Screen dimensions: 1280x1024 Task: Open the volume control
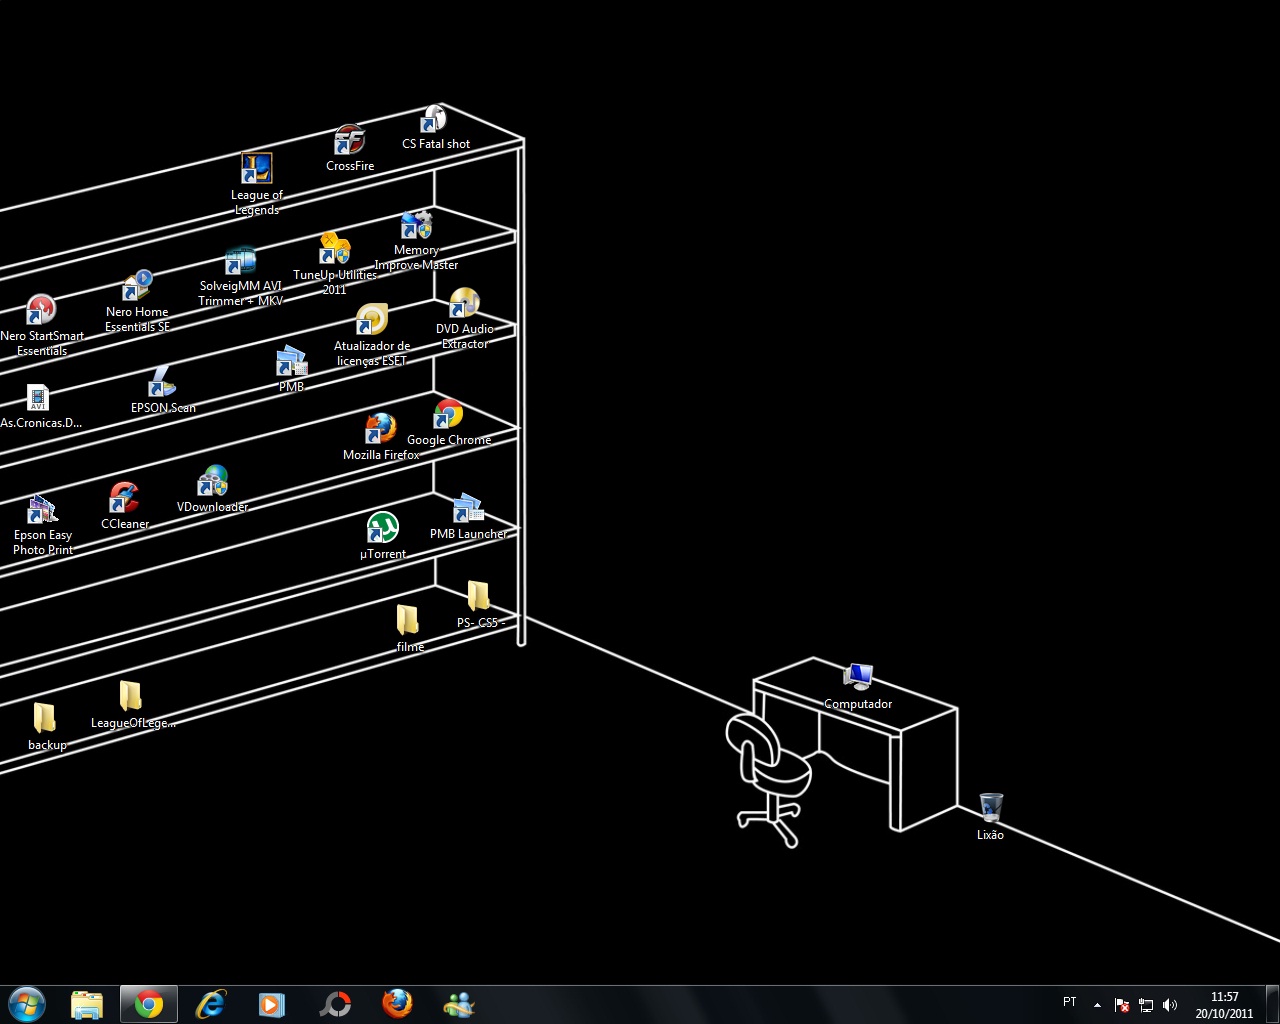[1170, 1004]
